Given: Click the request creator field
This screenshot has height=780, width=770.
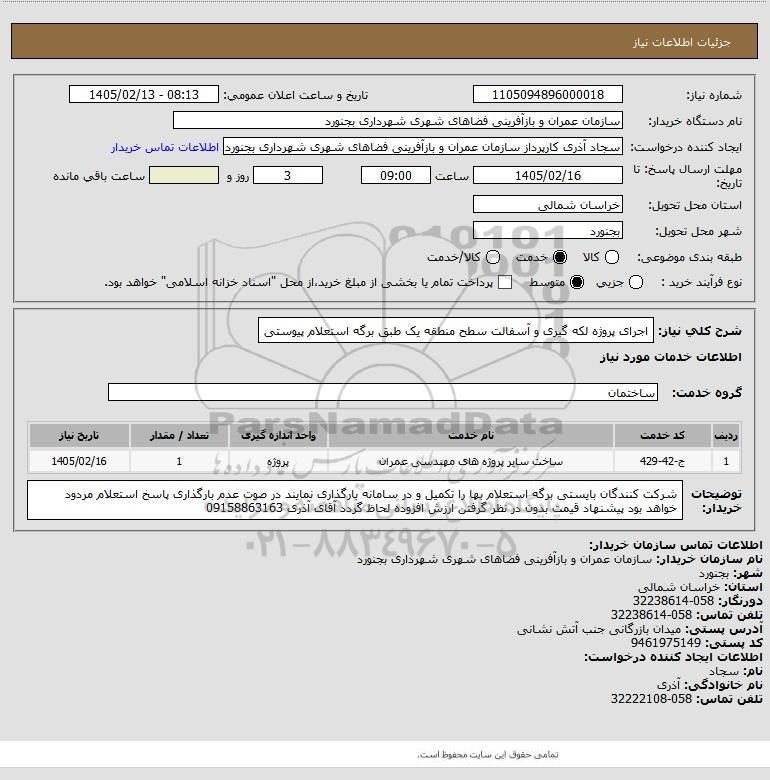Looking at the screenshot, I should [423, 147].
